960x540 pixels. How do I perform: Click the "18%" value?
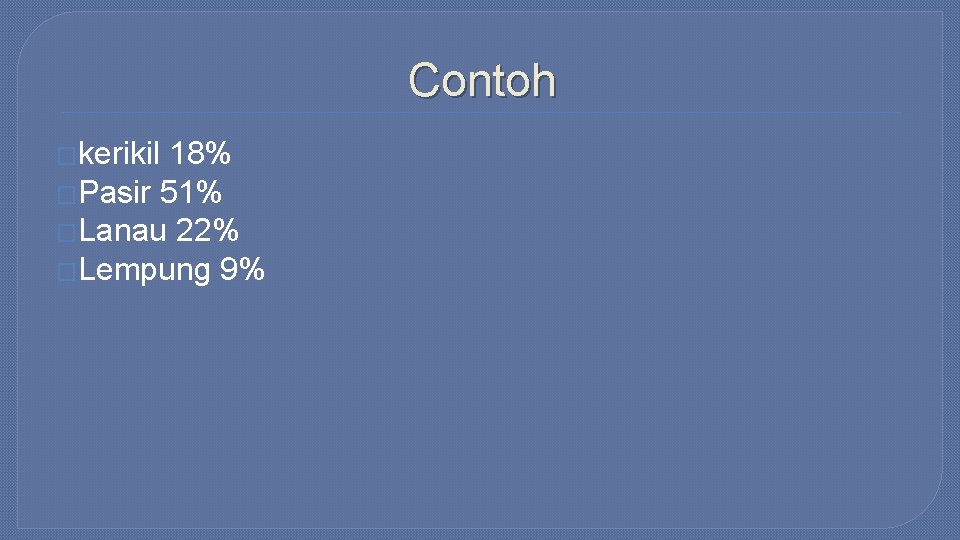click(200, 154)
